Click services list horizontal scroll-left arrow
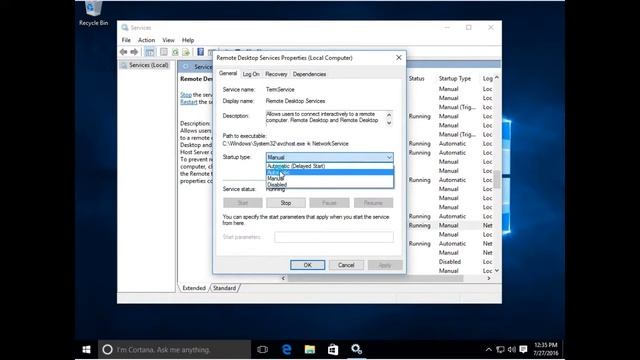640x360 pixels. [283, 278]
